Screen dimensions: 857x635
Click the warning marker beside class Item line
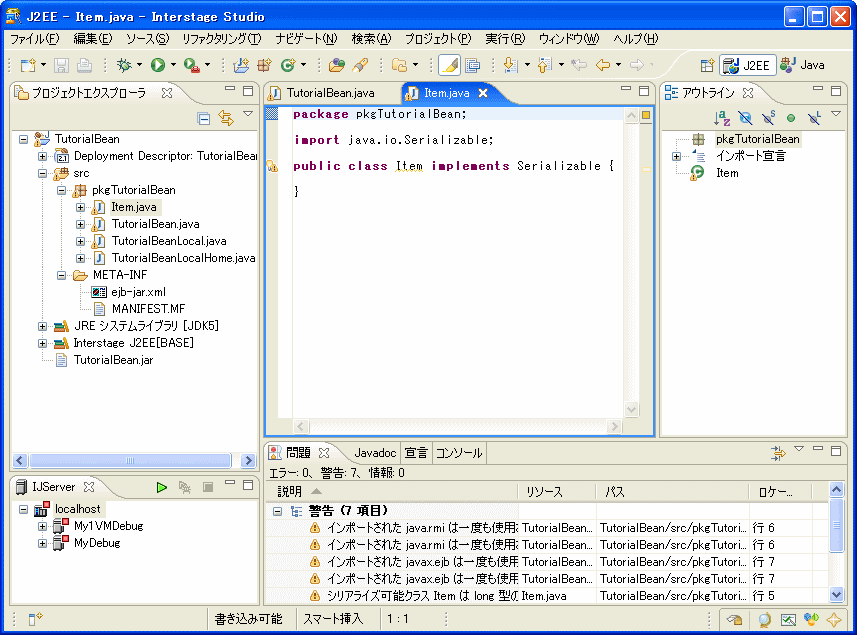(x=272, y=166)
